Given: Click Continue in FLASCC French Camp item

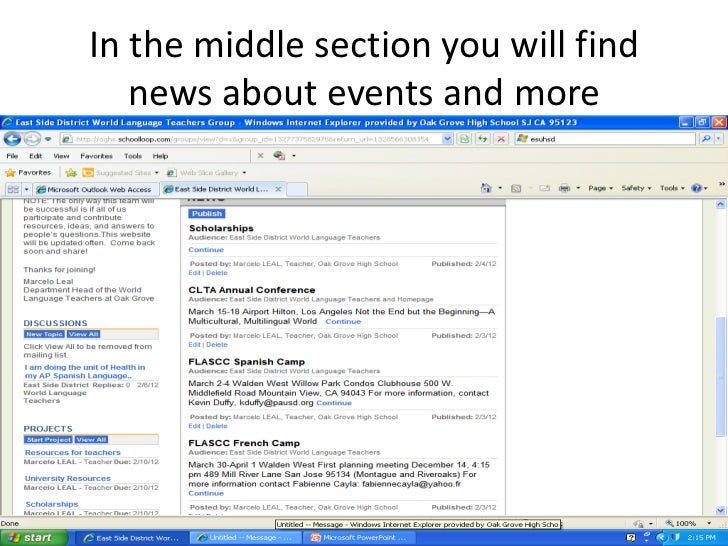Looking at the screenshot, I should [x=206, y=494].
